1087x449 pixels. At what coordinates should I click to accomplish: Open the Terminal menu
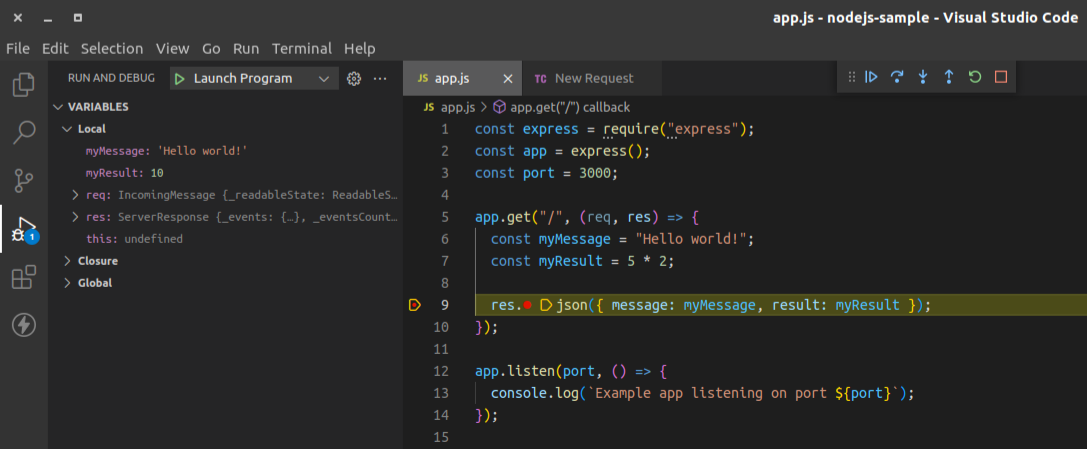point(302,49)
